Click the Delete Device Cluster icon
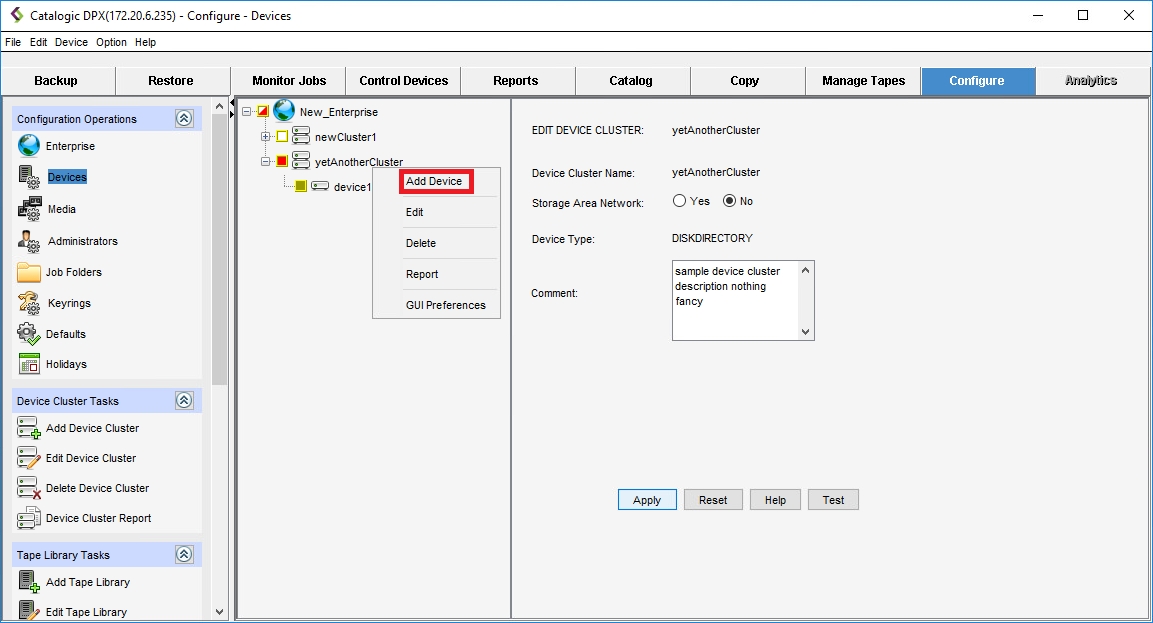 point(29,488)
